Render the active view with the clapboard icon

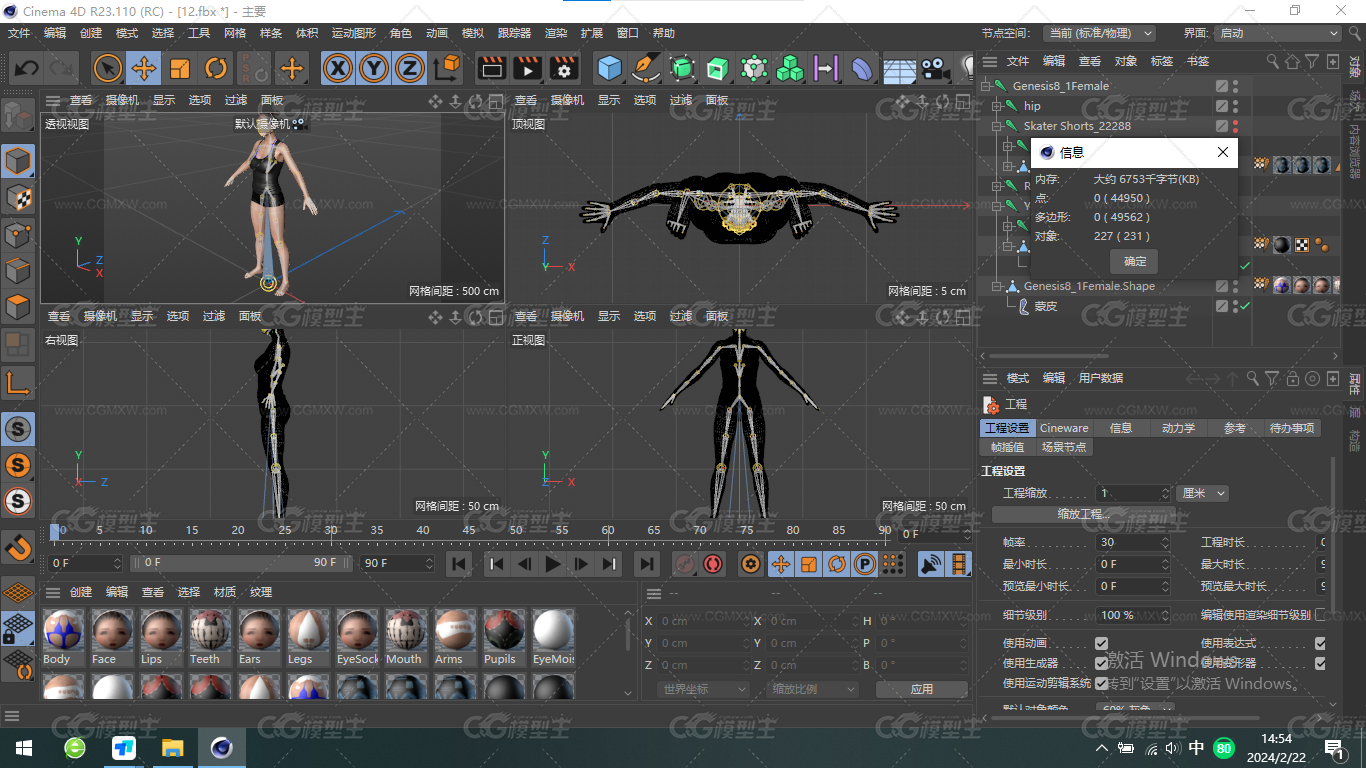(492, 68)
